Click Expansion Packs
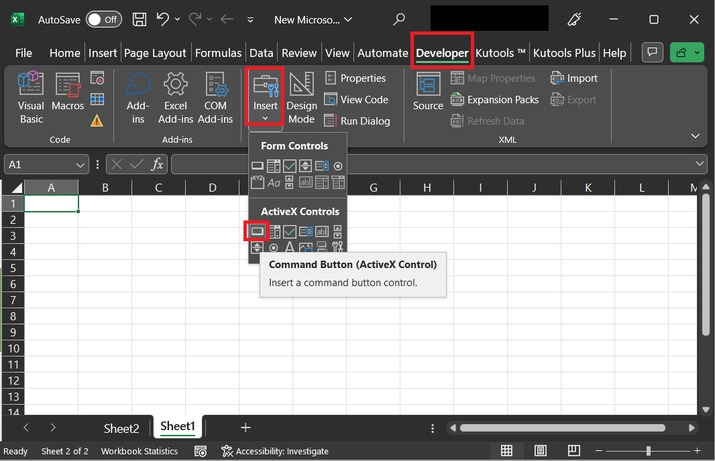This screenshot has height=461, width=715. (495, 99)
